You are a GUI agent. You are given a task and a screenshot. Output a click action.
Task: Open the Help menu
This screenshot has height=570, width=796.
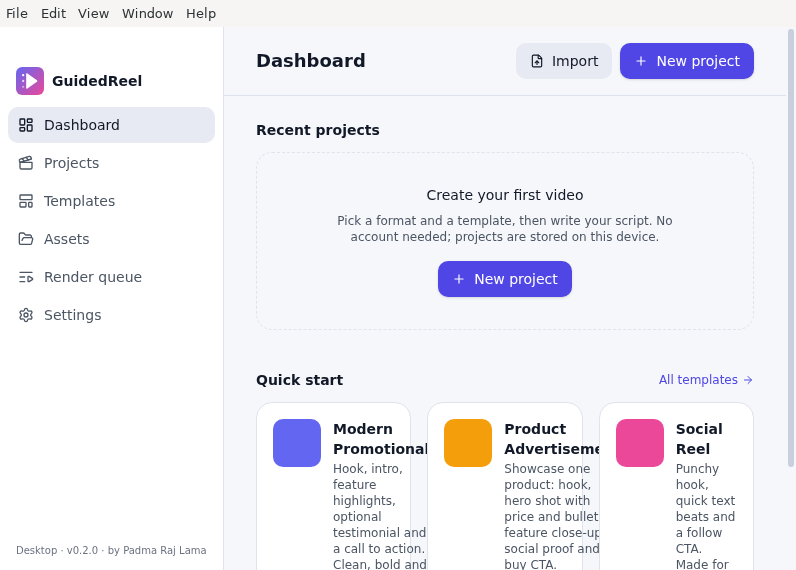tap(201, 13)
